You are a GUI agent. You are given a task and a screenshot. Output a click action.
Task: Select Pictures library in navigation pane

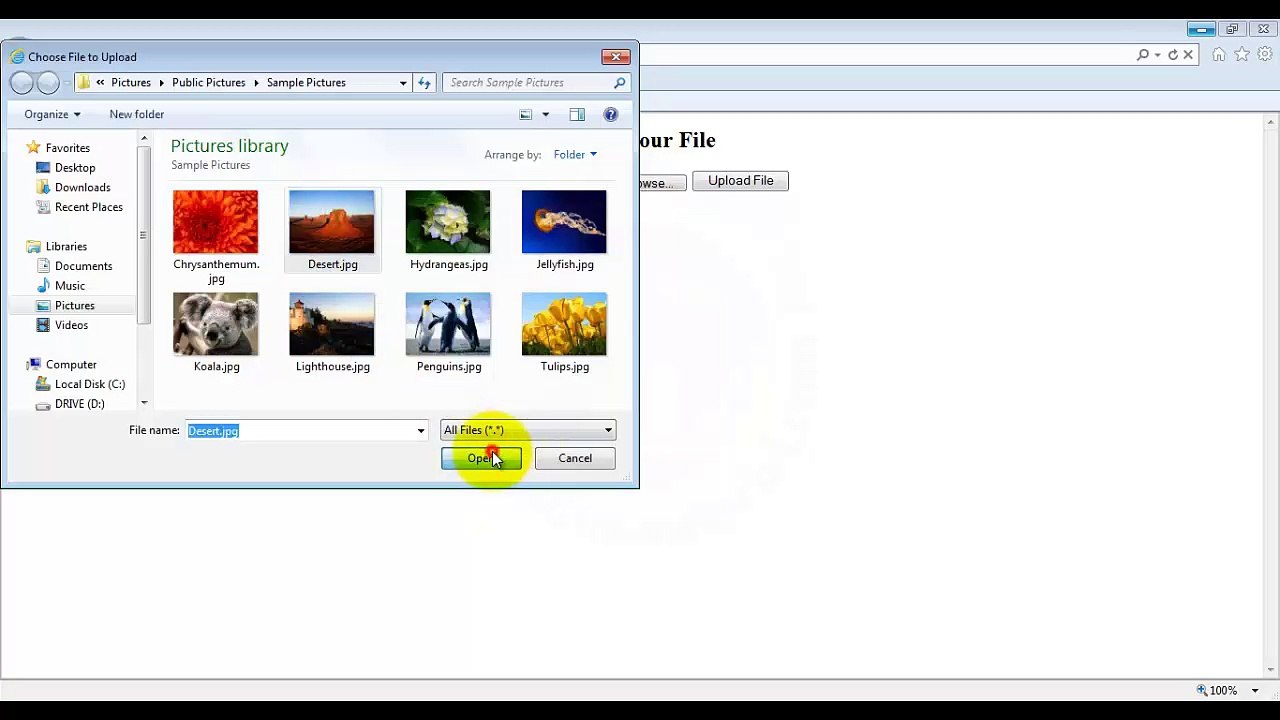[x=74, y=305]
